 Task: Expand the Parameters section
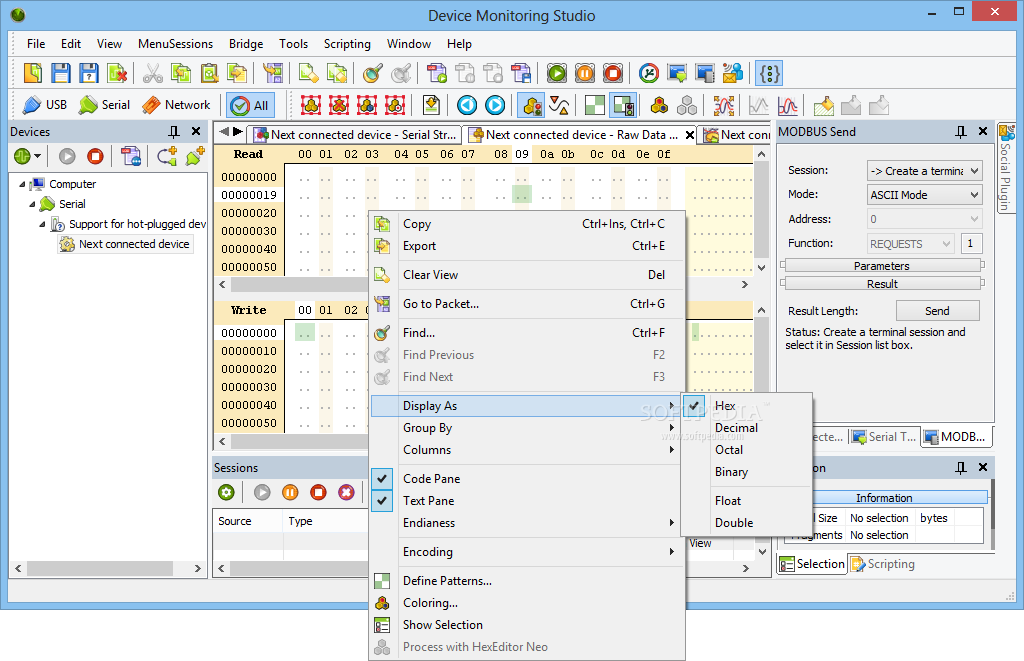click(x=882, y=266)
